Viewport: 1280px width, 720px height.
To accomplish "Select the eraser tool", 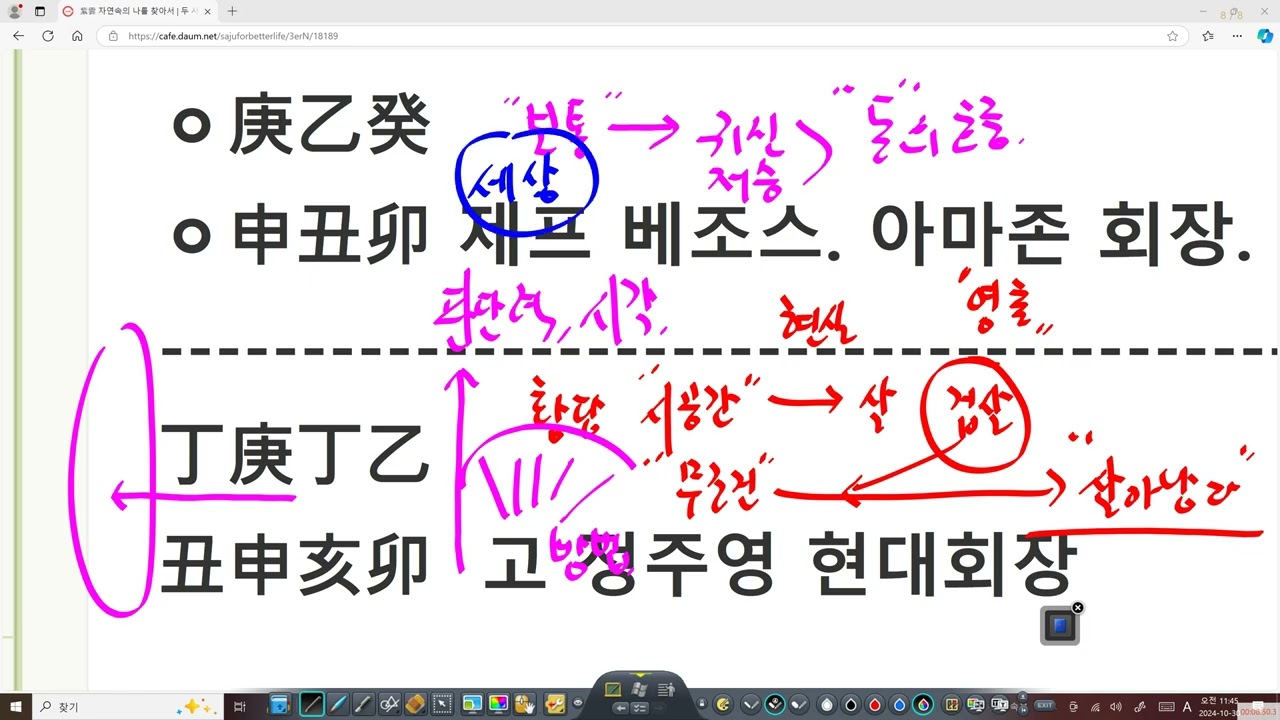I will click(x=416, y=705).
